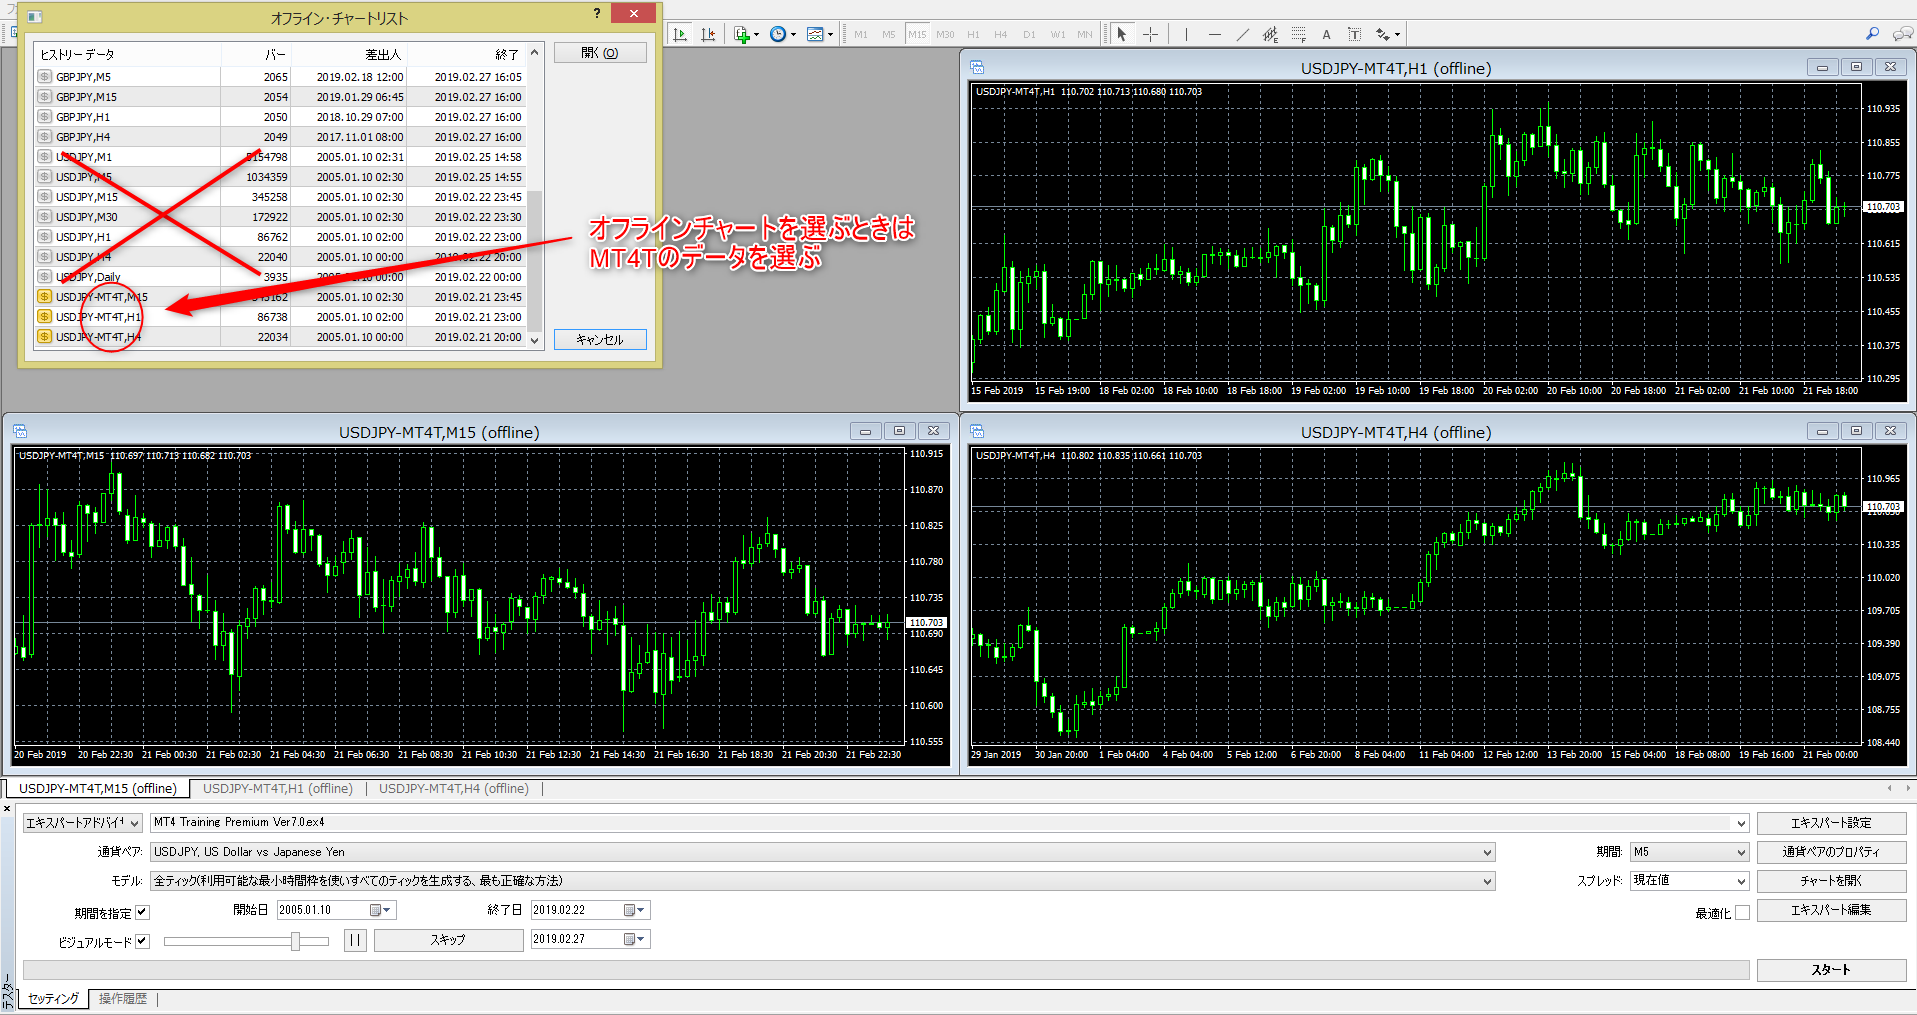Click the エキスパート設定 button
Screen dimensions: 1917x1015
1831,823
